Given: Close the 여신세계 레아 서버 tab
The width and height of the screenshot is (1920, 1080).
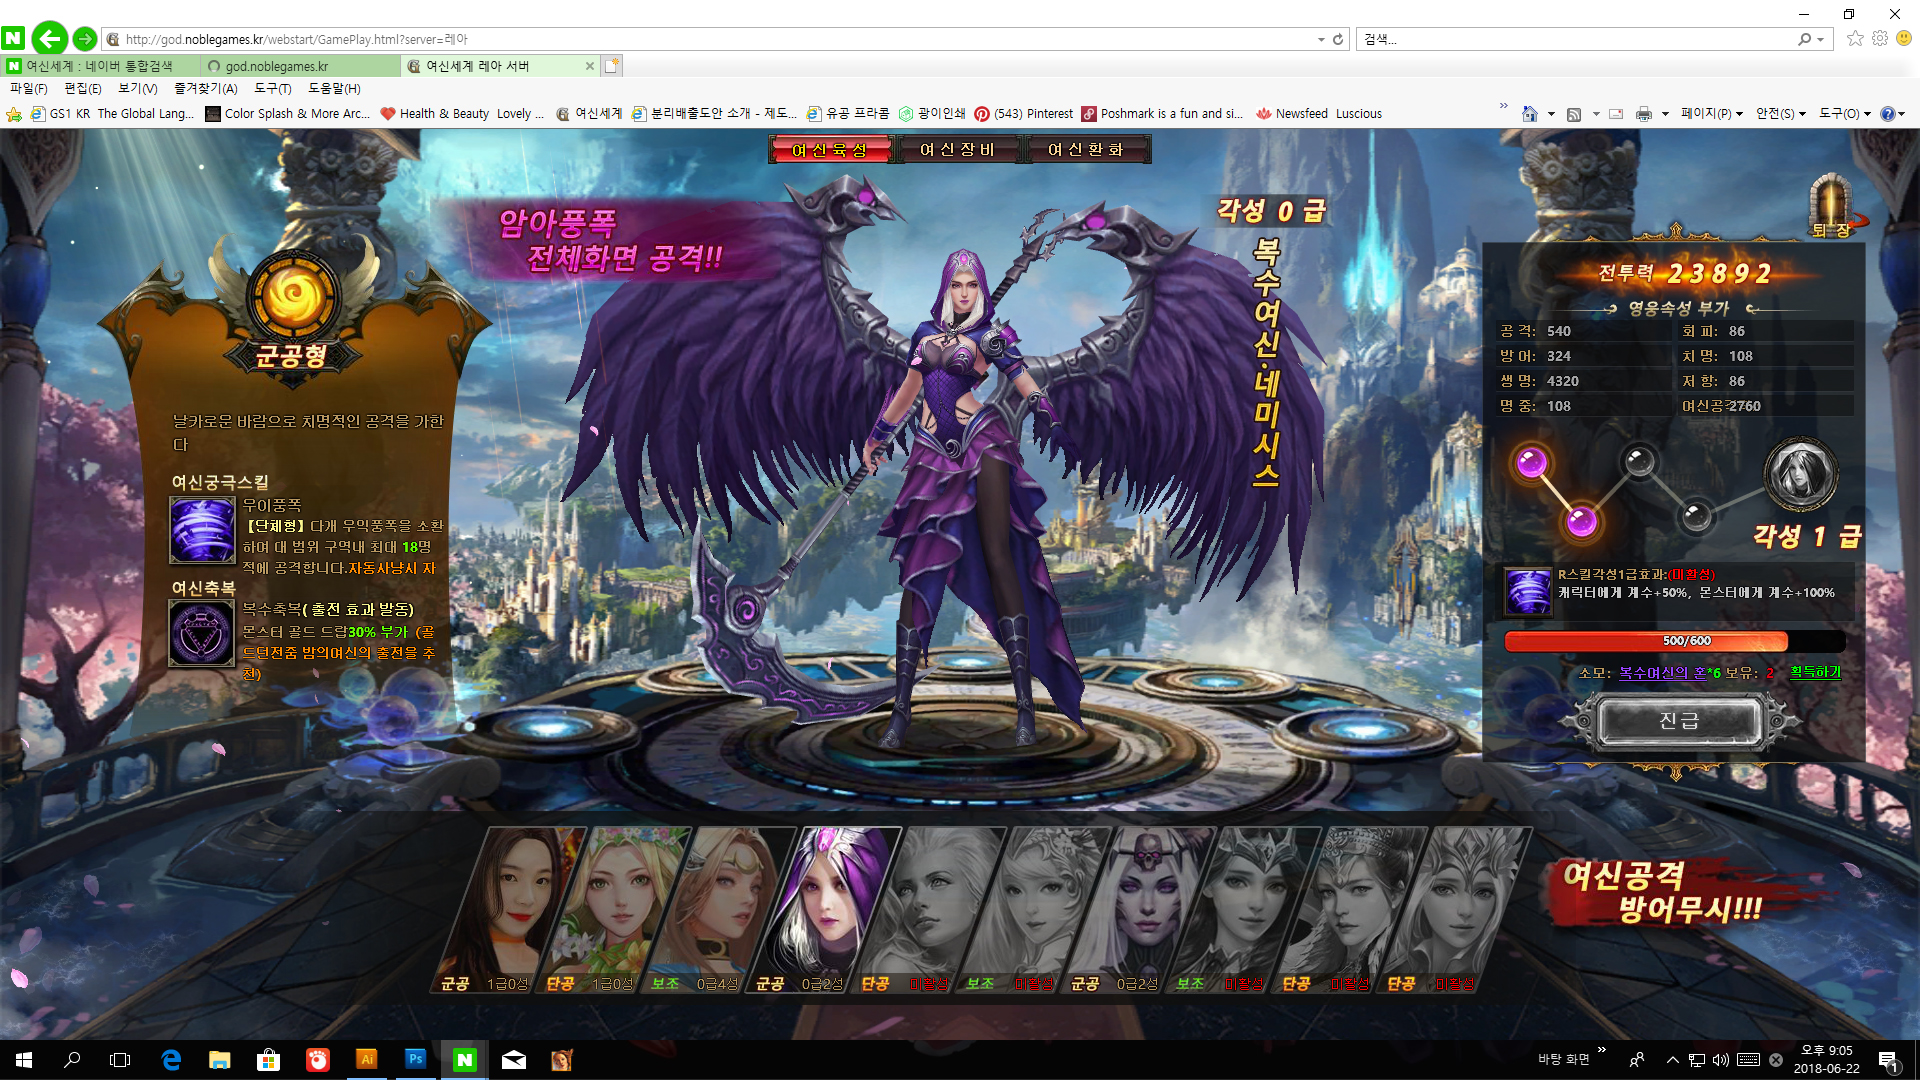Looking at the screenshot, I should click(590, 66).
